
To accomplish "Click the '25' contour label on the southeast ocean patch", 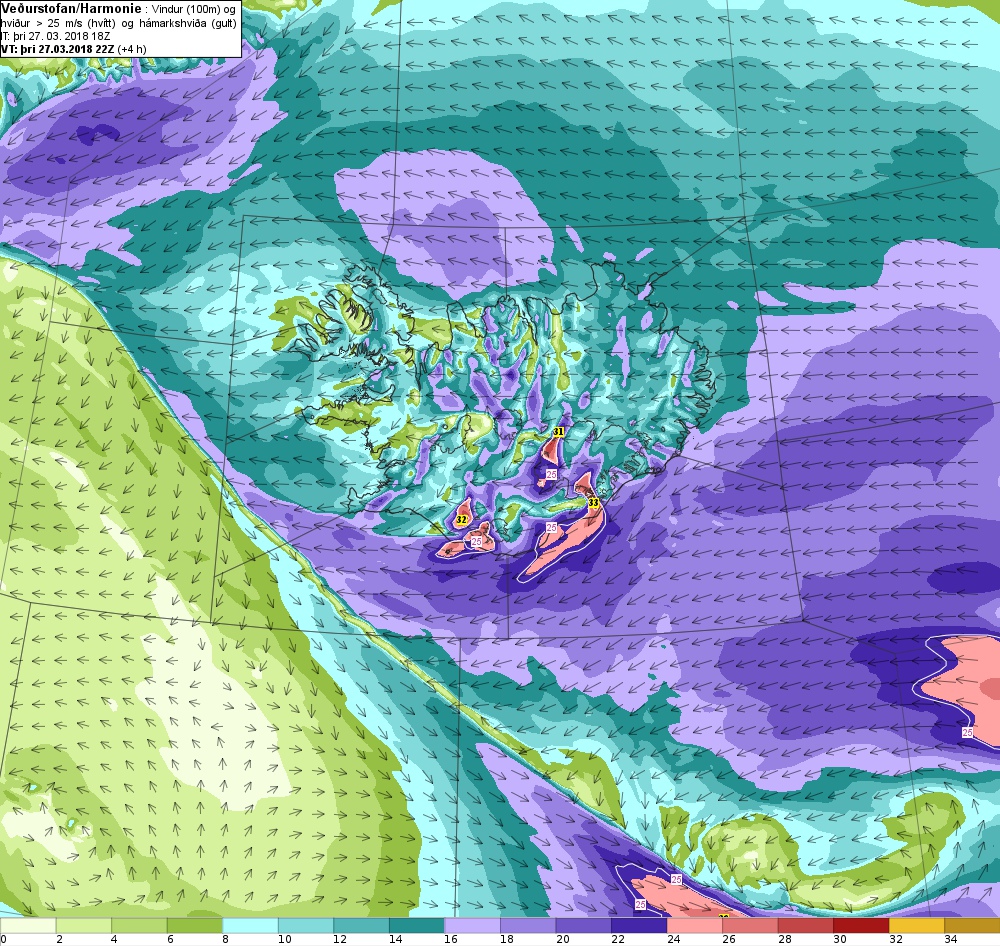I will point(967,733).
